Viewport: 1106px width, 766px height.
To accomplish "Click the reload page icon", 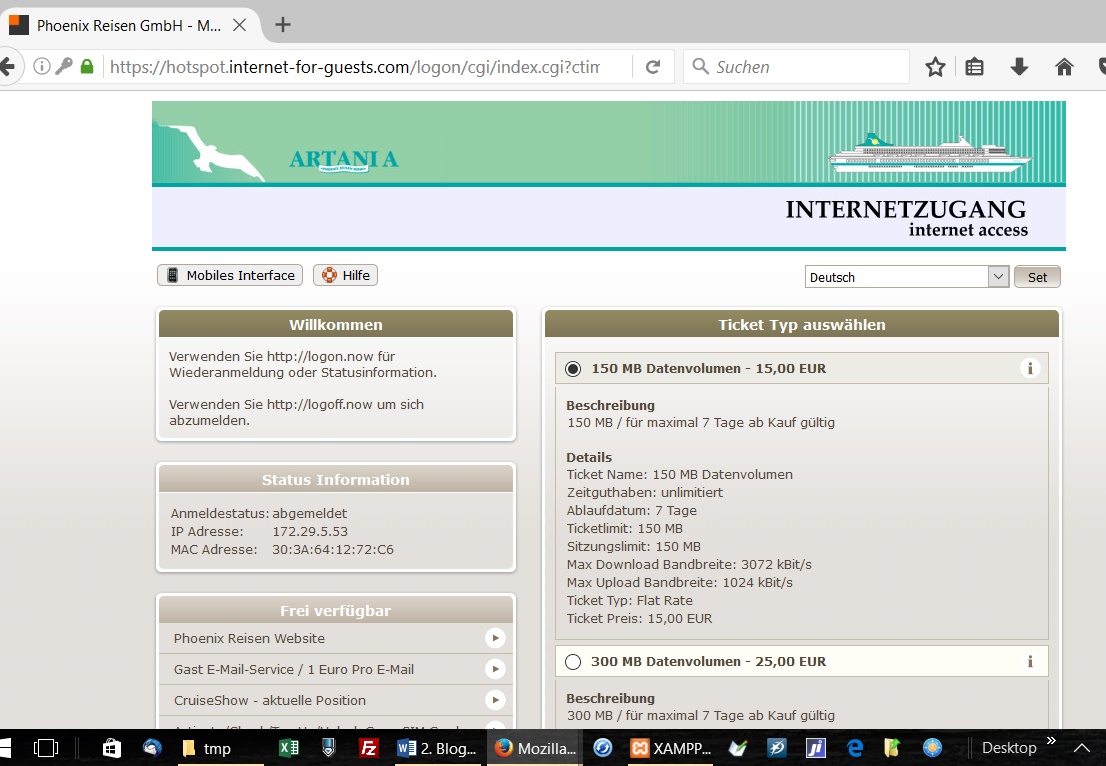I will point(653,67).
